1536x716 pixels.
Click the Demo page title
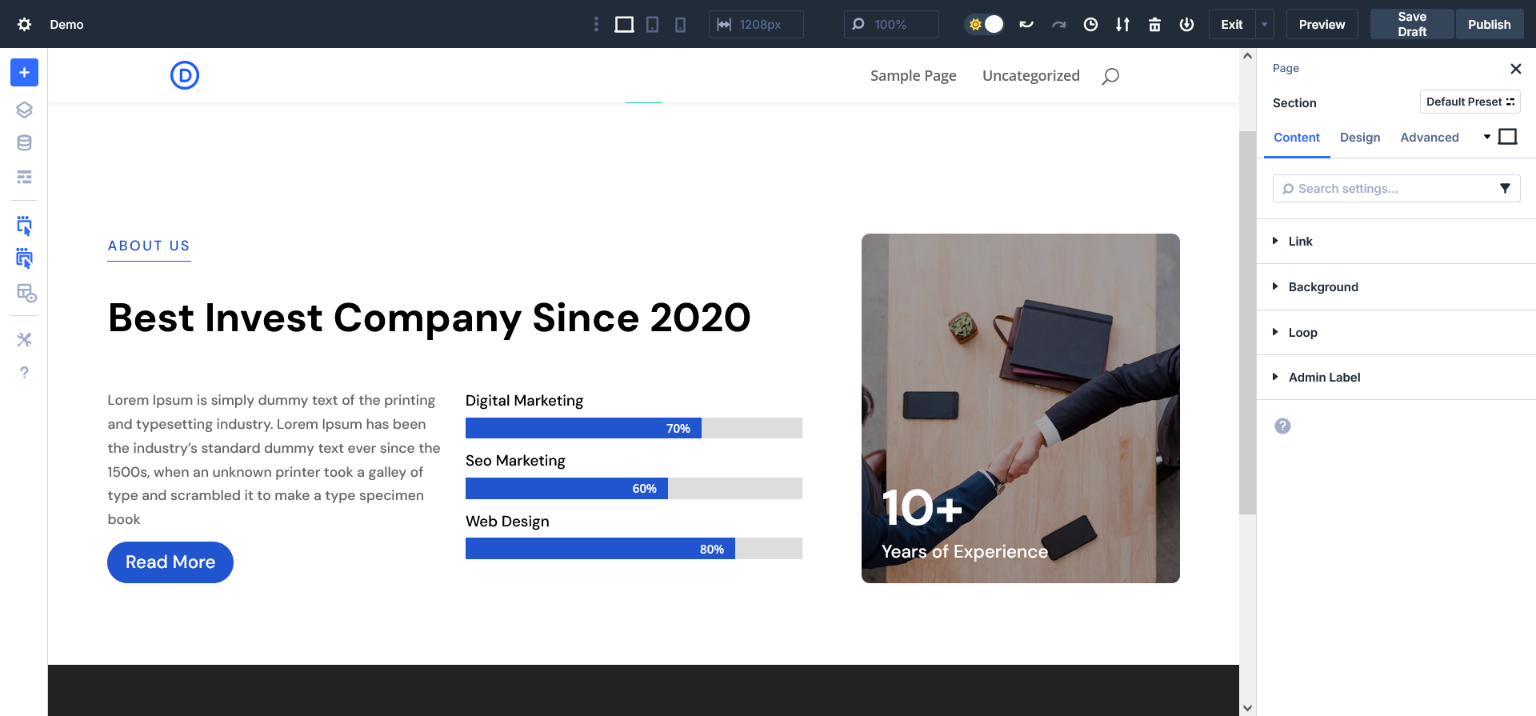coord(67,24)
